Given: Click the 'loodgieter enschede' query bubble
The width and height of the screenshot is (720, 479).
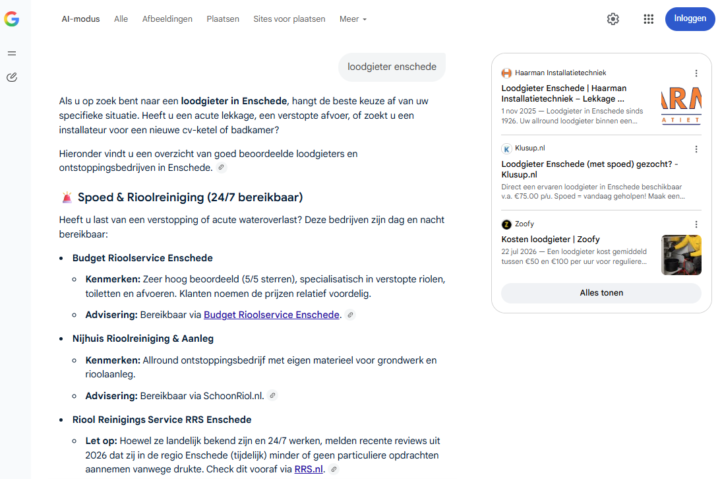Looking at the screenshot, I should pos(392,67).
